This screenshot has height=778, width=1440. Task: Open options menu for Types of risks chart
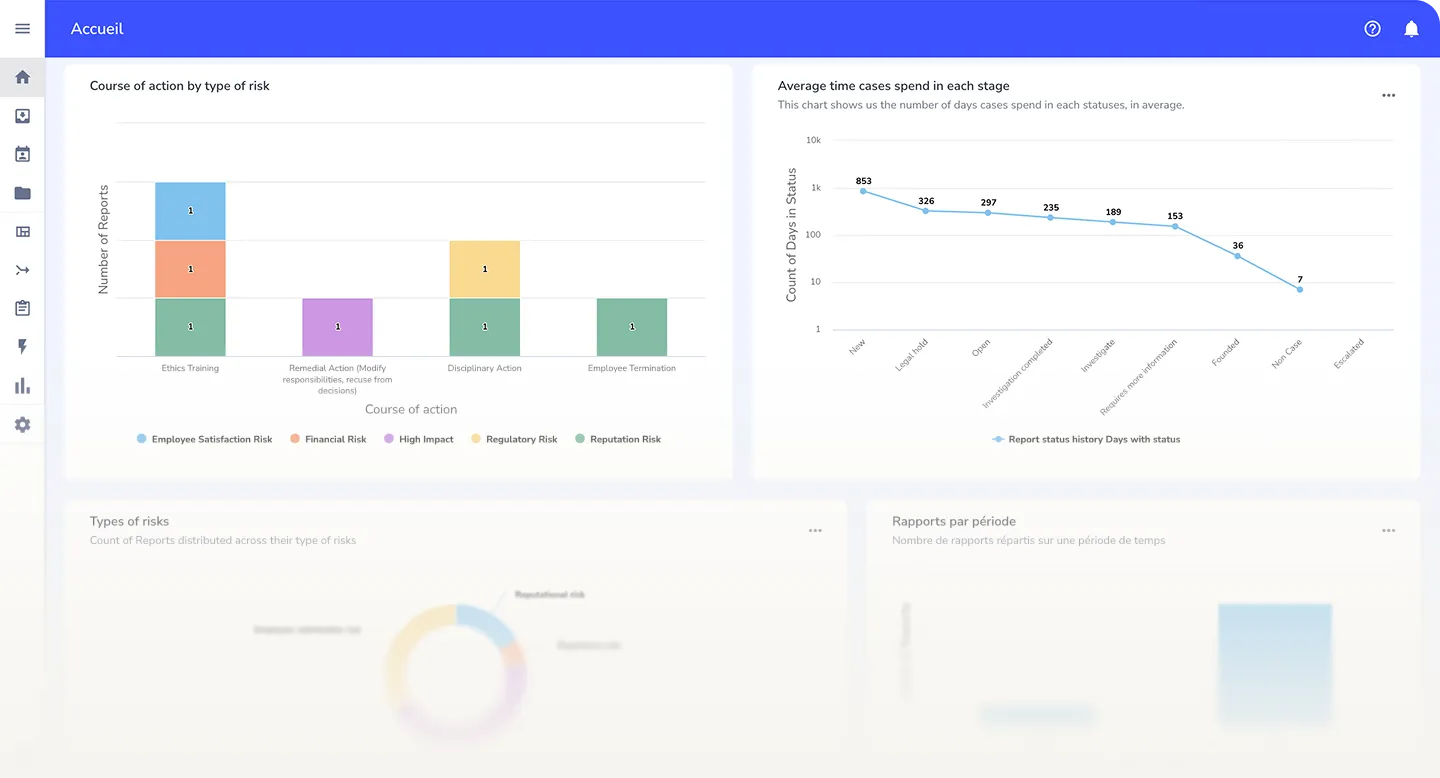[815, 531]
